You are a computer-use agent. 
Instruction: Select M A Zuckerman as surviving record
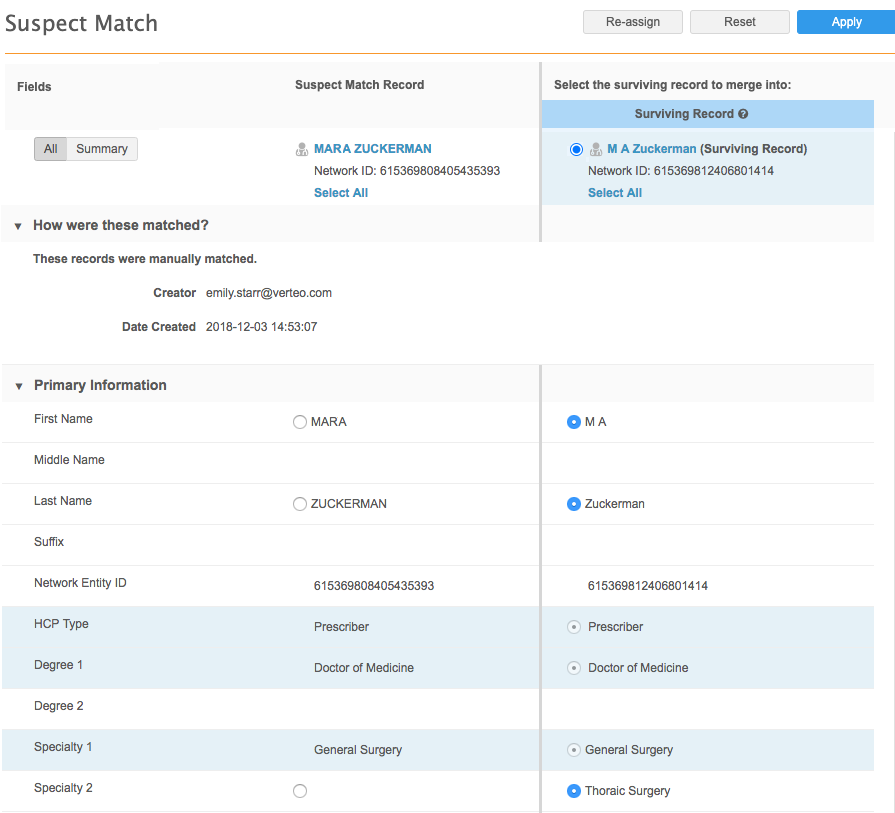[576, 149]
